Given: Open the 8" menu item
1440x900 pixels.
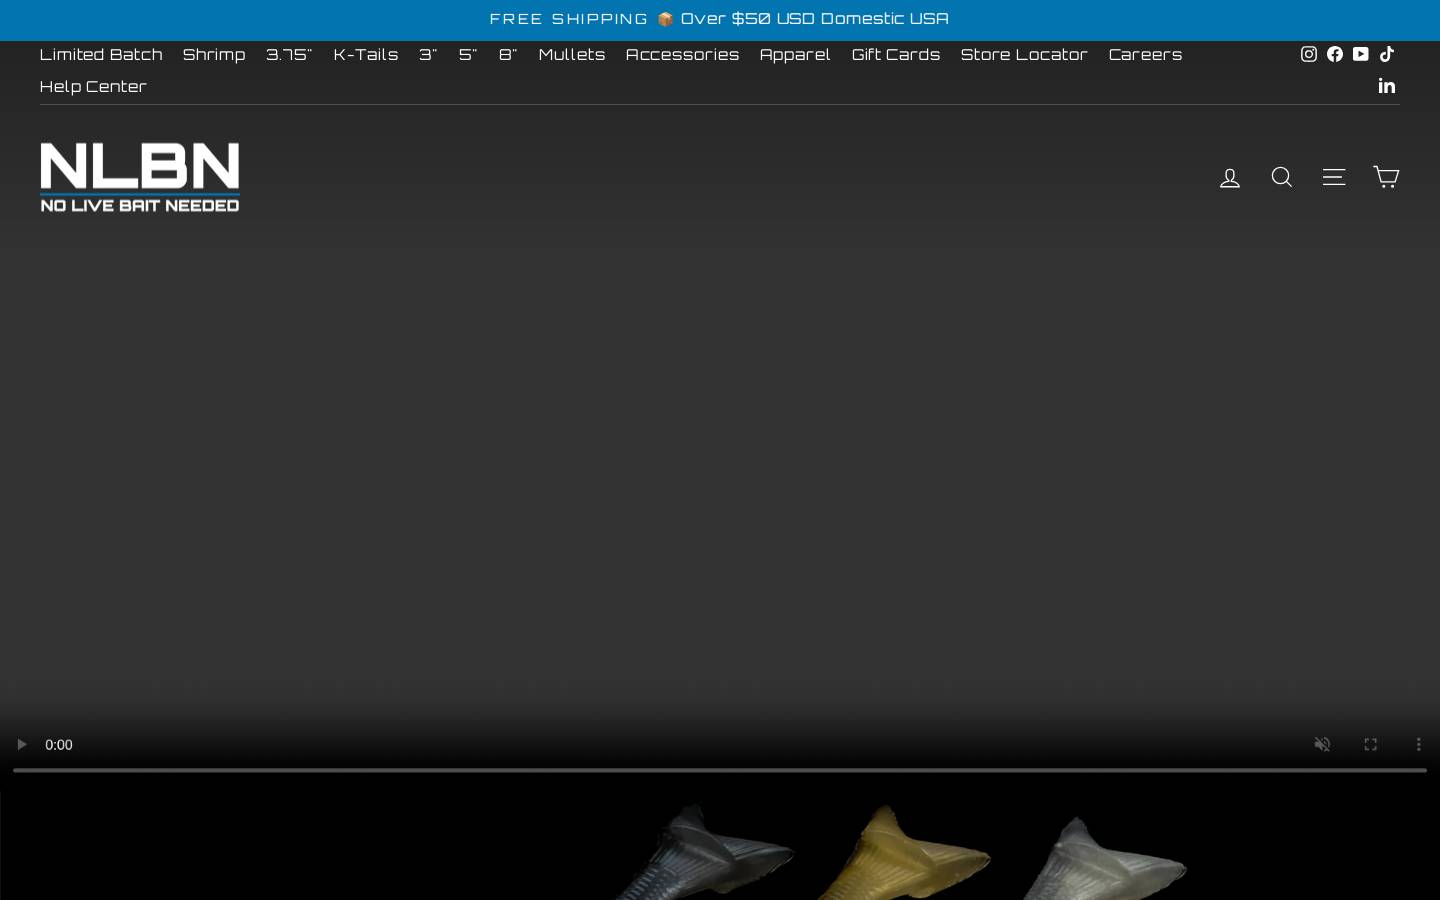Looking at the screenshot, I should (x=508, y=54).
